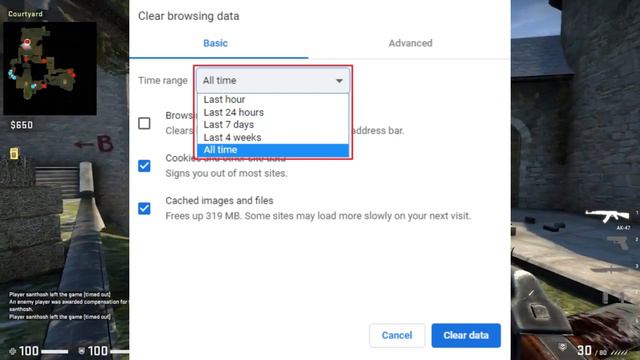Click 'Signs you out of most sites.' text
The width and height of the screenshot is (640, 360).
point(226,173)
